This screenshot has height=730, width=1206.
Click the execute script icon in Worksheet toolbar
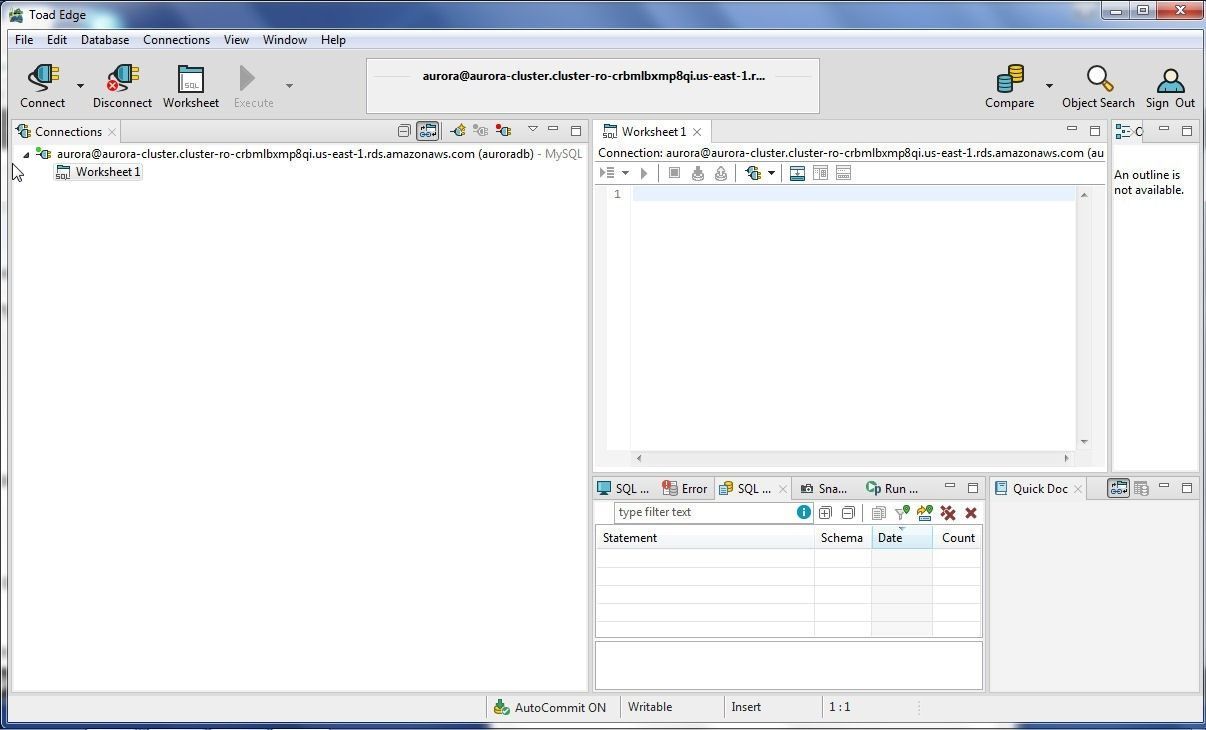point(606,173)
